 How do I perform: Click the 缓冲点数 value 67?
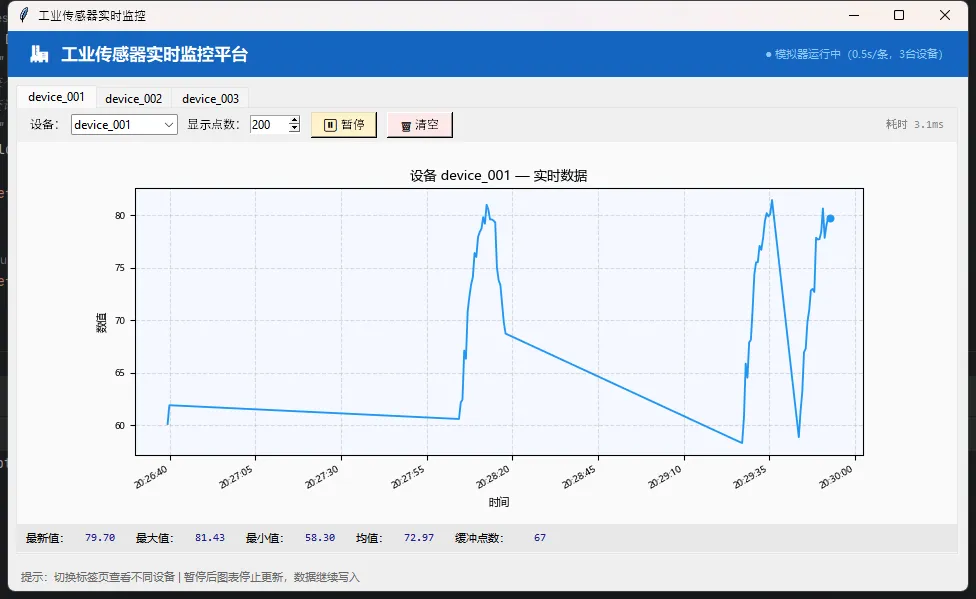(x=540, y=538)
